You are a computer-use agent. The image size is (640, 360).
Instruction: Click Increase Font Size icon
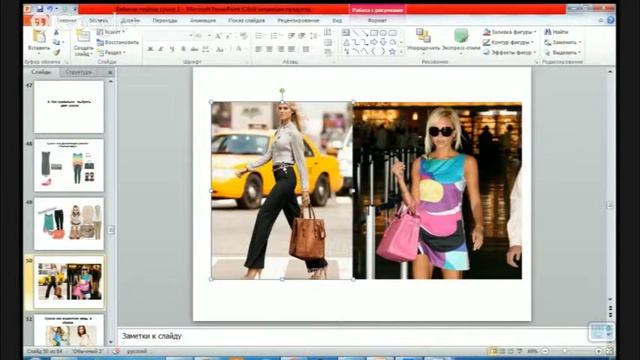point(218,36)
